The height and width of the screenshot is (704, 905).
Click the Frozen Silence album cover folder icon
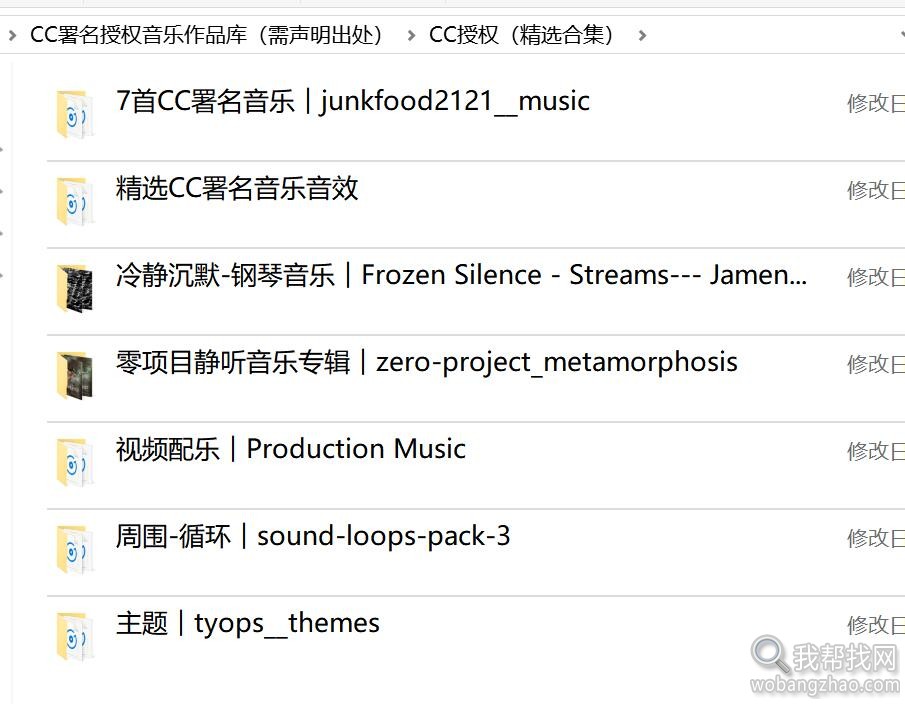coord(75,289)
